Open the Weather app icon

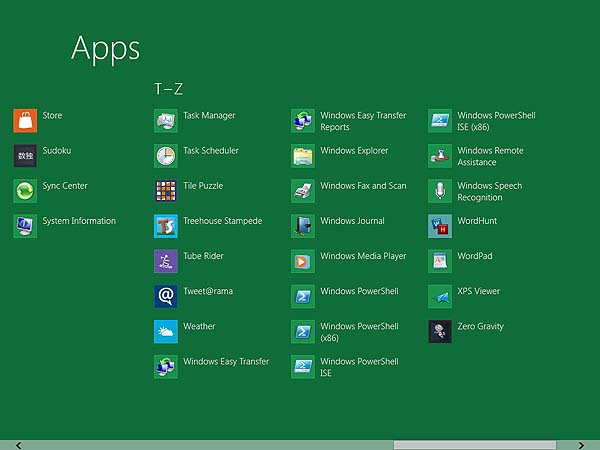(166, 331)
